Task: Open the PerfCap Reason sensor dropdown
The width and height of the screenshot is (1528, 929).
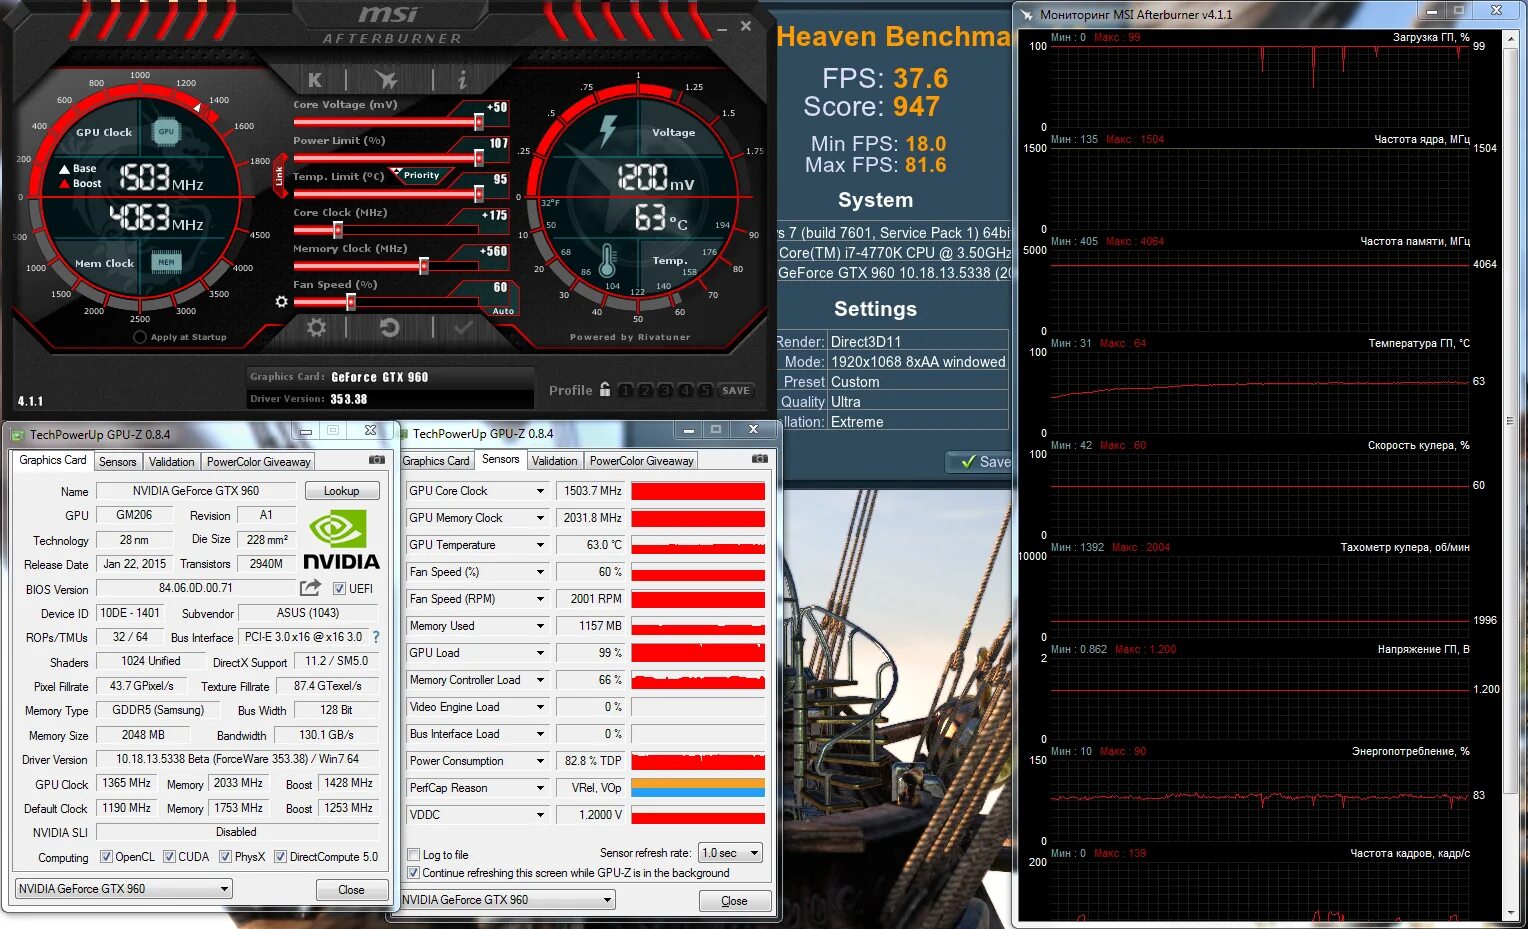Action: click(540, 788)
